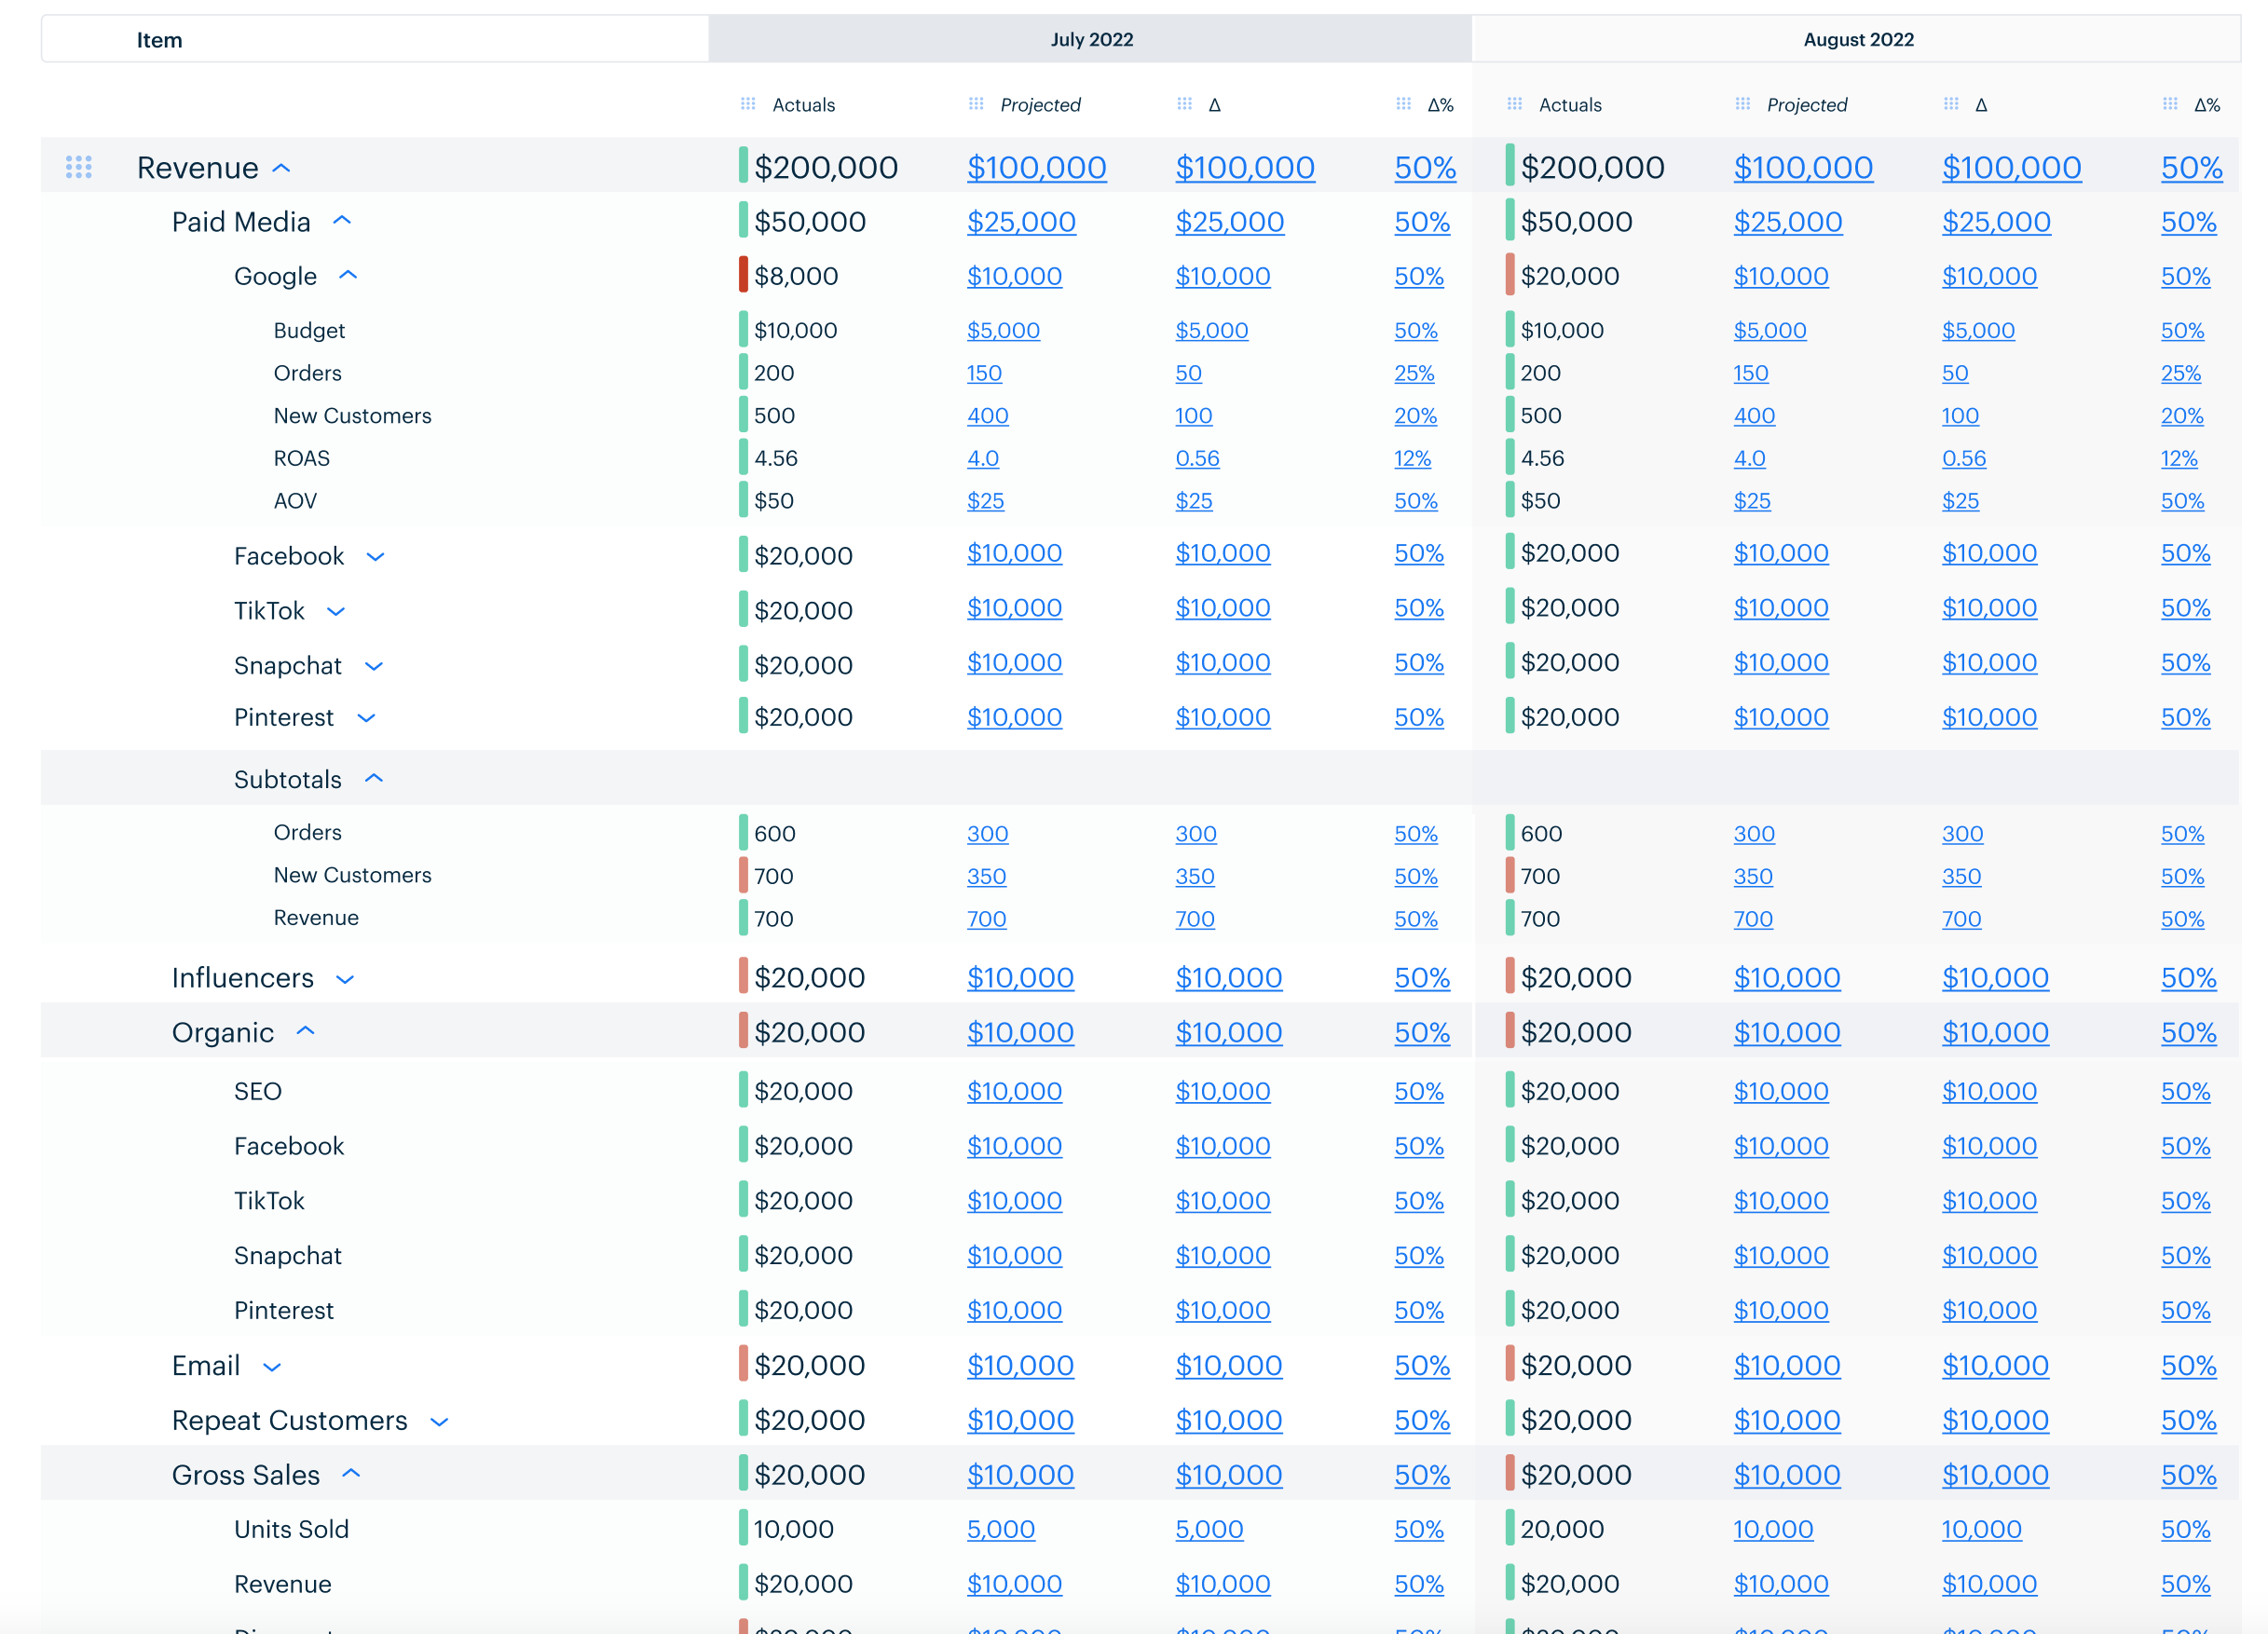Click red status bar beside Google $8,000

tap(743, 275)
